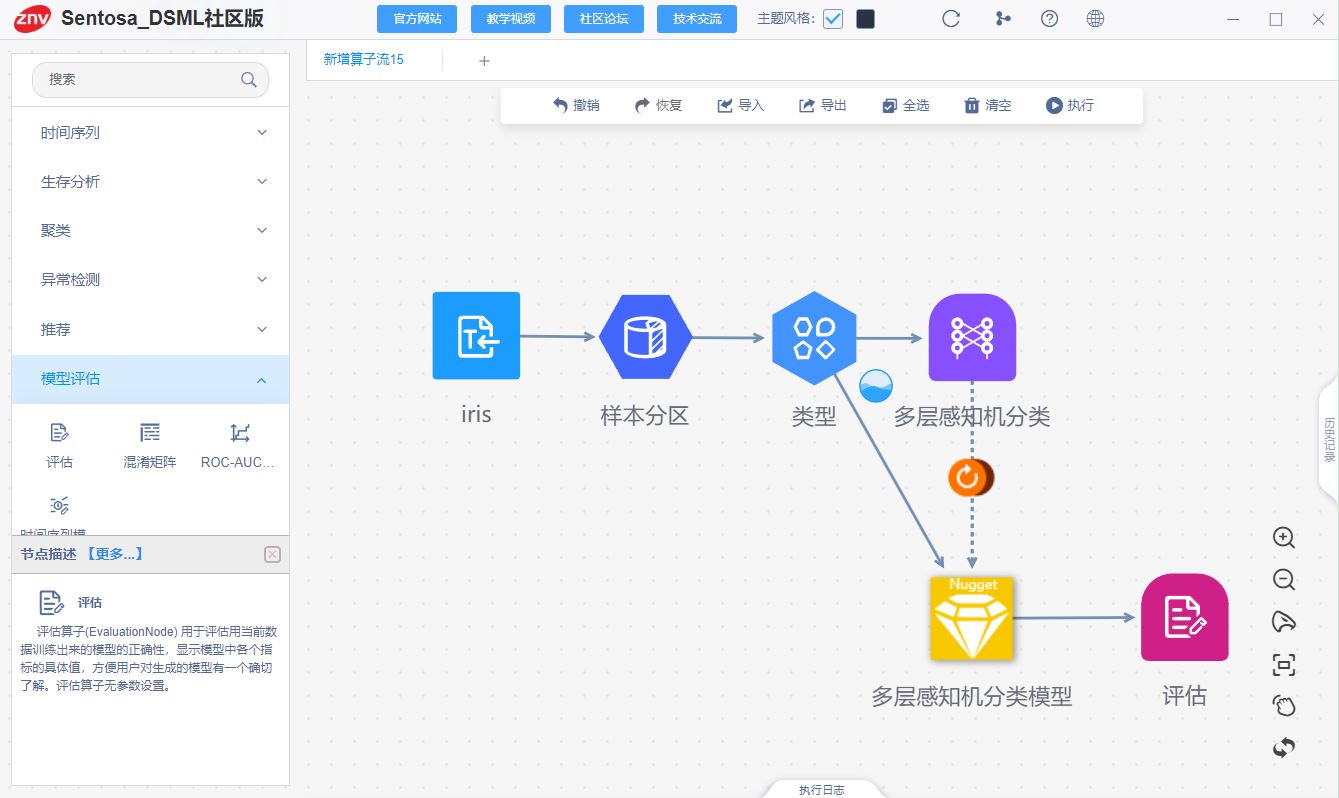Click 清空 to clear the canvas
The image size is (1339, 798).
987,105
